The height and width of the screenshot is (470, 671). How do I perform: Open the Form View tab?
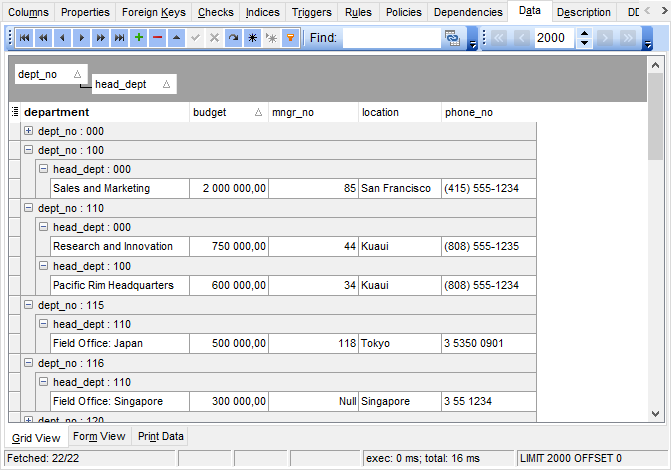[x=99, y=437]
